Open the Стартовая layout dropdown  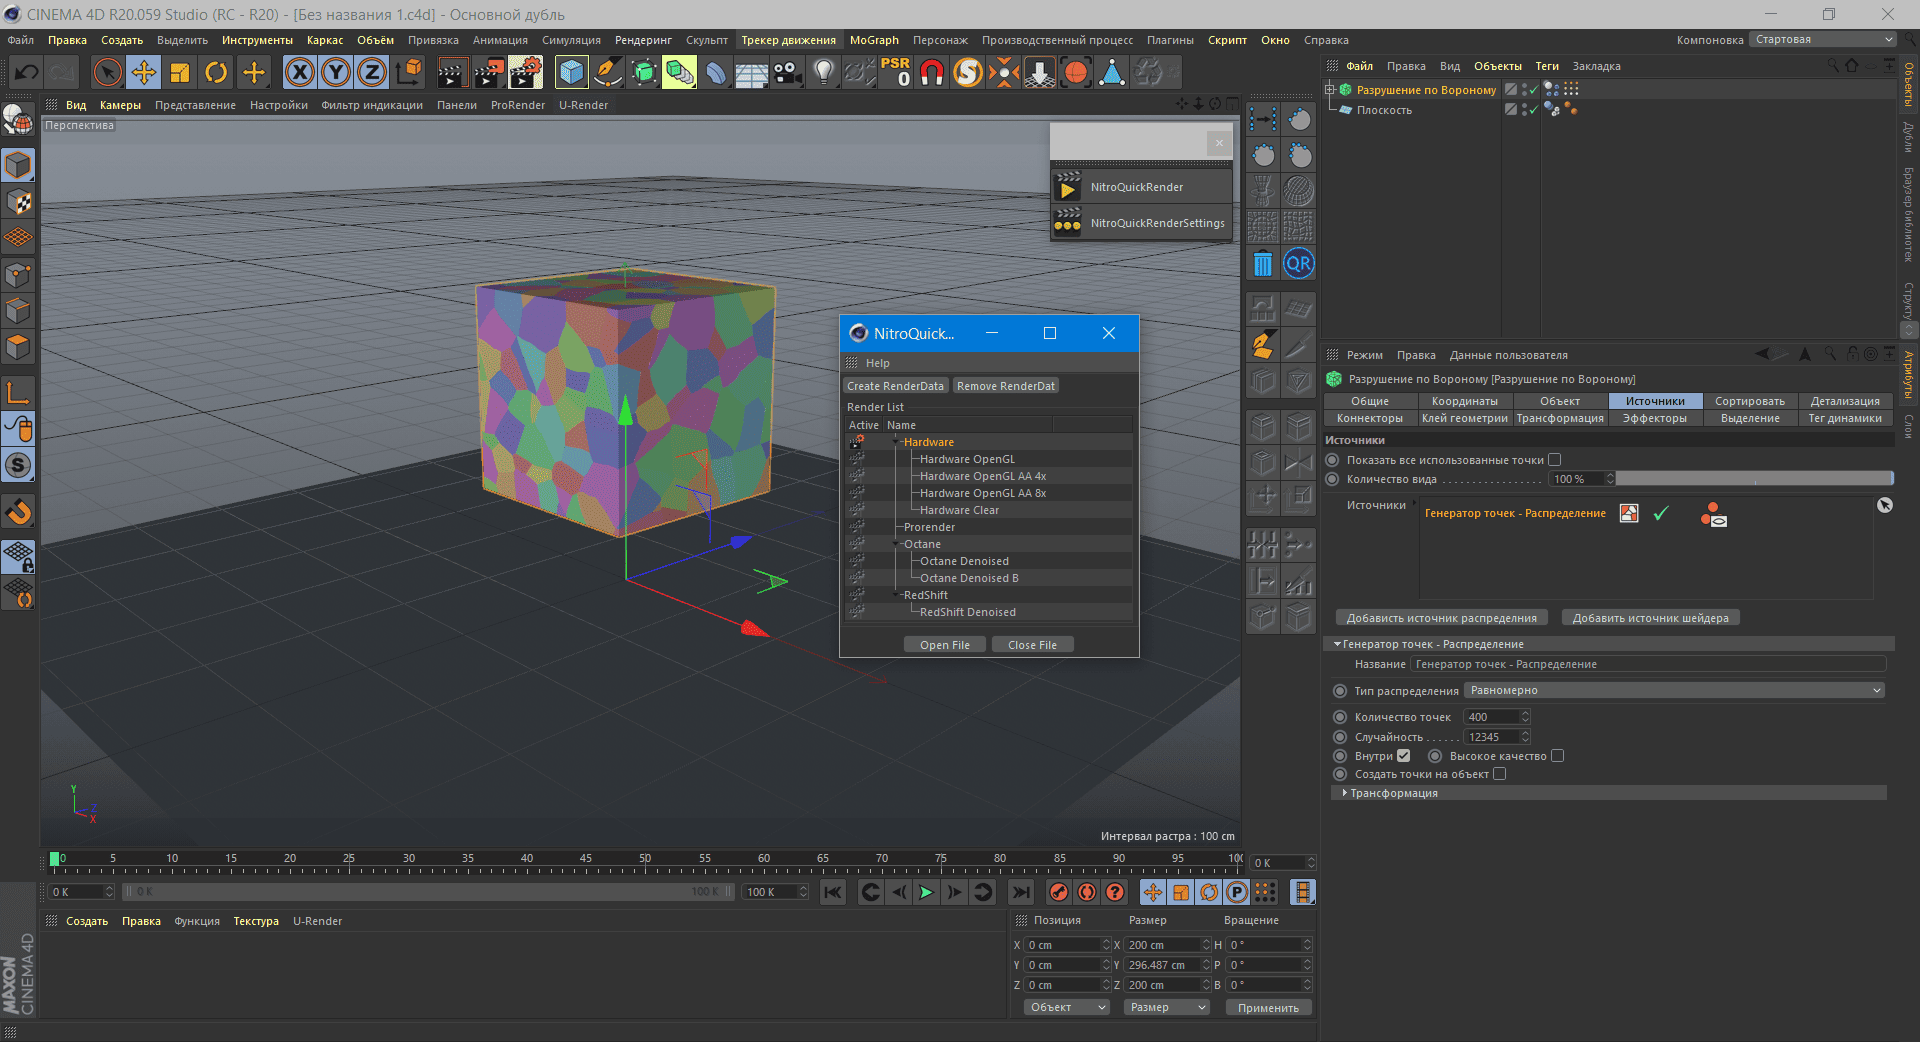click(x=1823, y=40)
